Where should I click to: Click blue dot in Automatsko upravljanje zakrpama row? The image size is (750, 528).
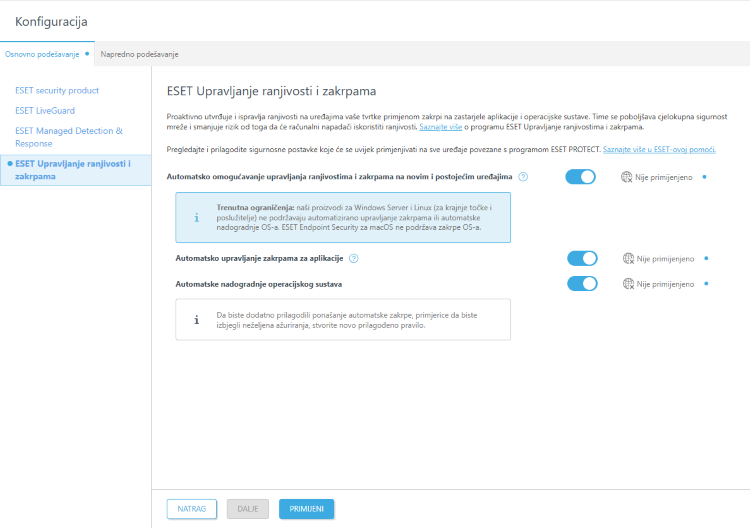point(706,258)
